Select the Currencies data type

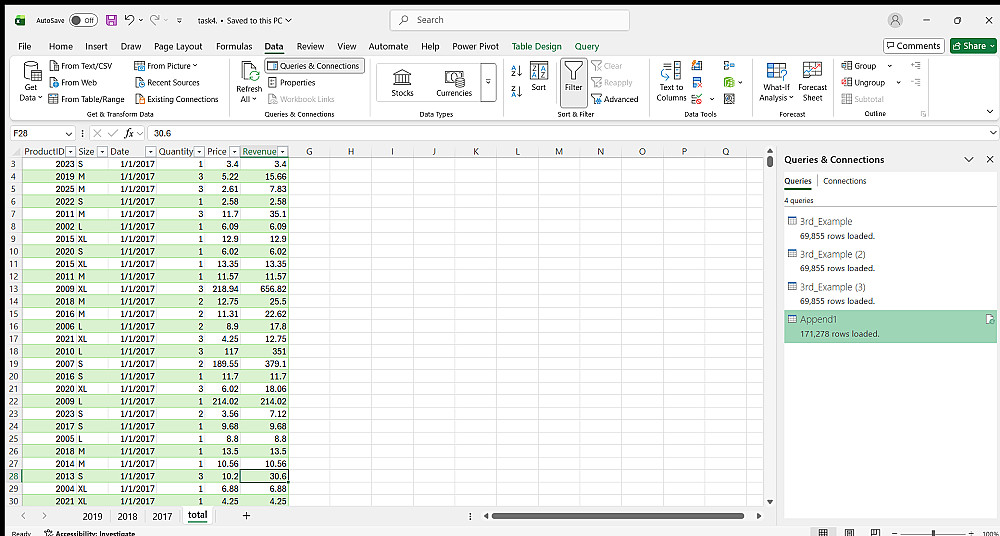[453, 83]
